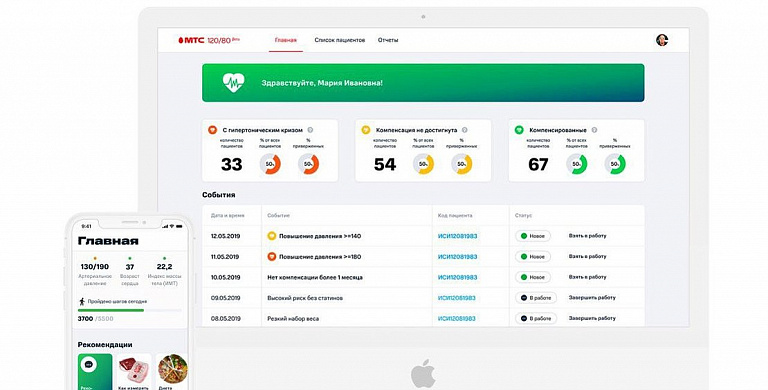Click body mass index '22,2' on phone
Screen dimensions: 768x390
tap(164, 267)
